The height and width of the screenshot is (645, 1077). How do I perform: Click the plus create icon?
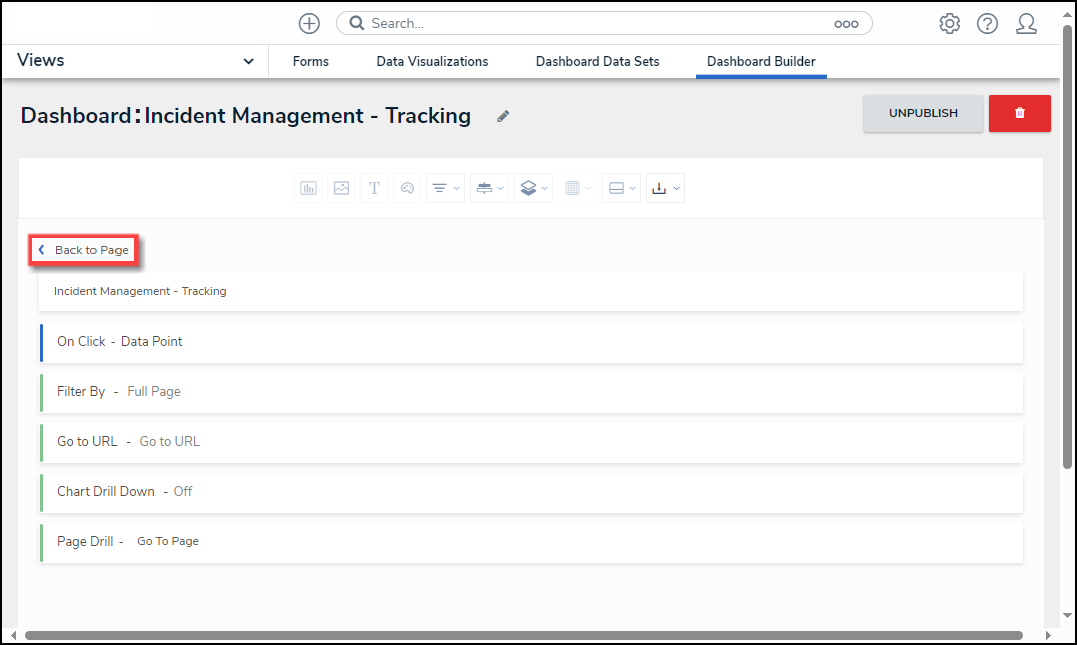pyautogui.click(x=309, y=24)
